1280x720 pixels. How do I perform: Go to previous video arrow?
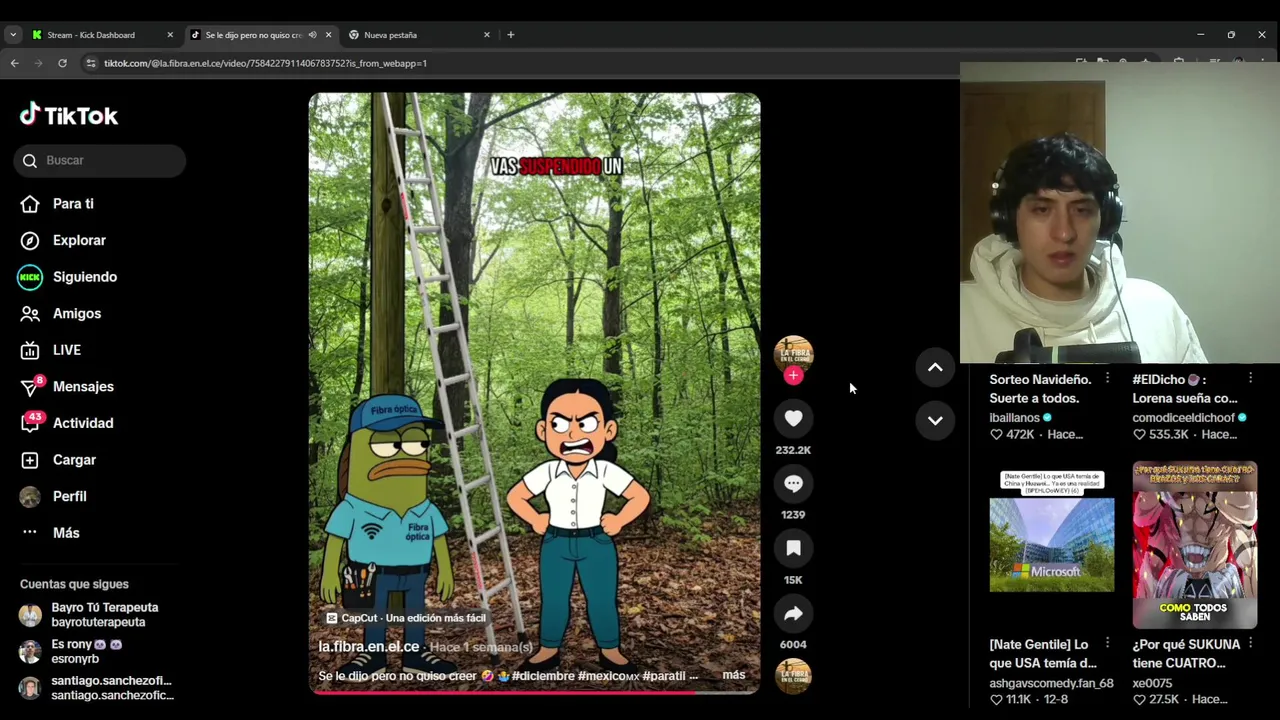(x=935, y=368)
